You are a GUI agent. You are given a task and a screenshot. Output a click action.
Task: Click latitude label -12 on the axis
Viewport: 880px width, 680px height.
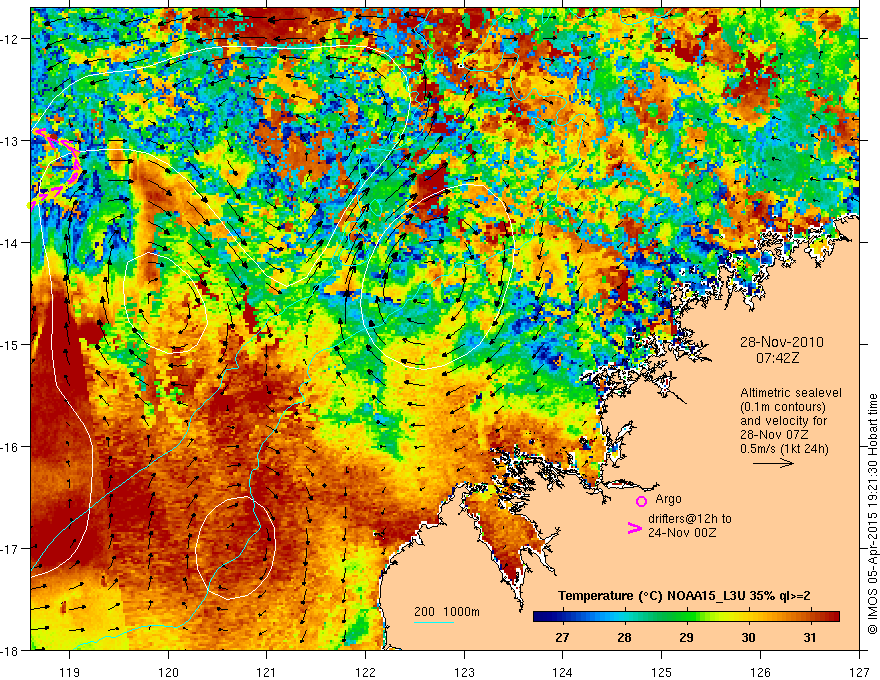10,39
